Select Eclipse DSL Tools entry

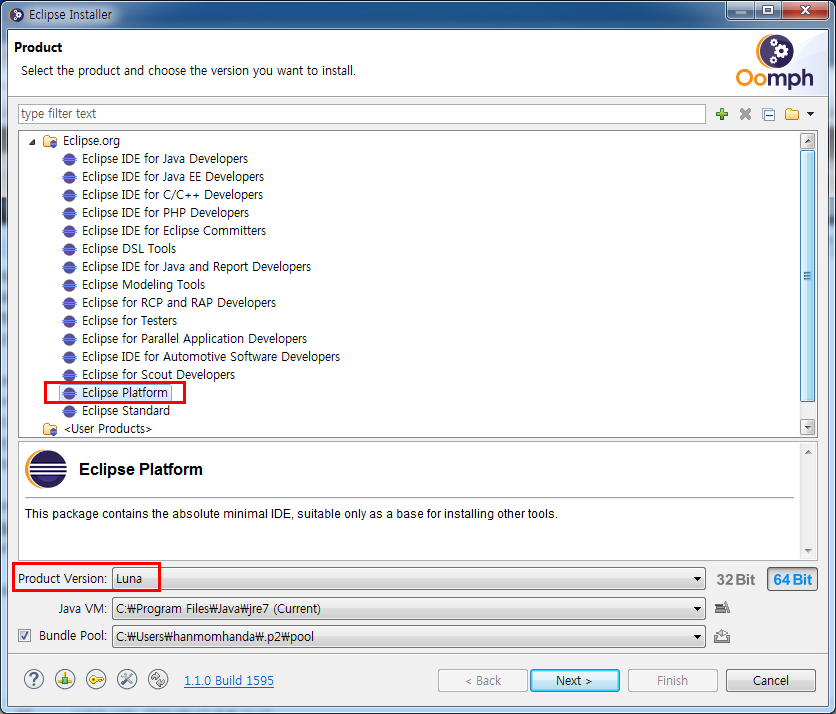[129, 249]
